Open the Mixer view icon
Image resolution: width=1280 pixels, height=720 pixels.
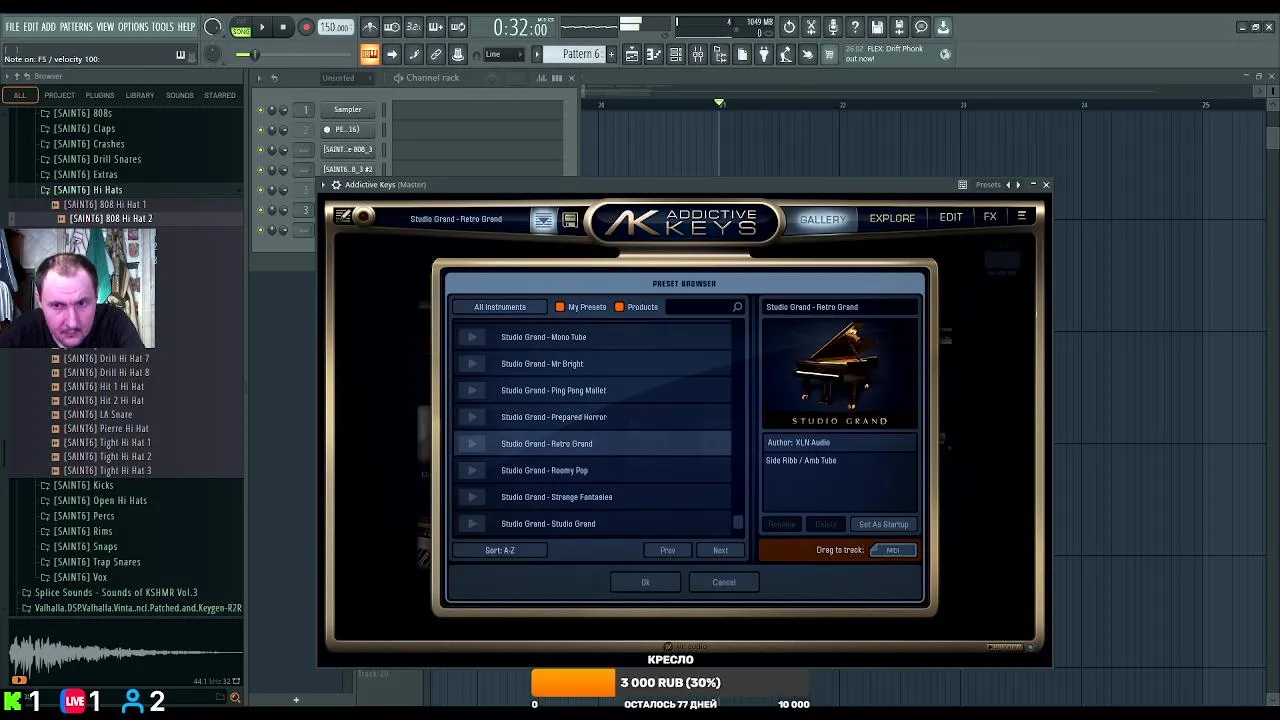[698, 54]
